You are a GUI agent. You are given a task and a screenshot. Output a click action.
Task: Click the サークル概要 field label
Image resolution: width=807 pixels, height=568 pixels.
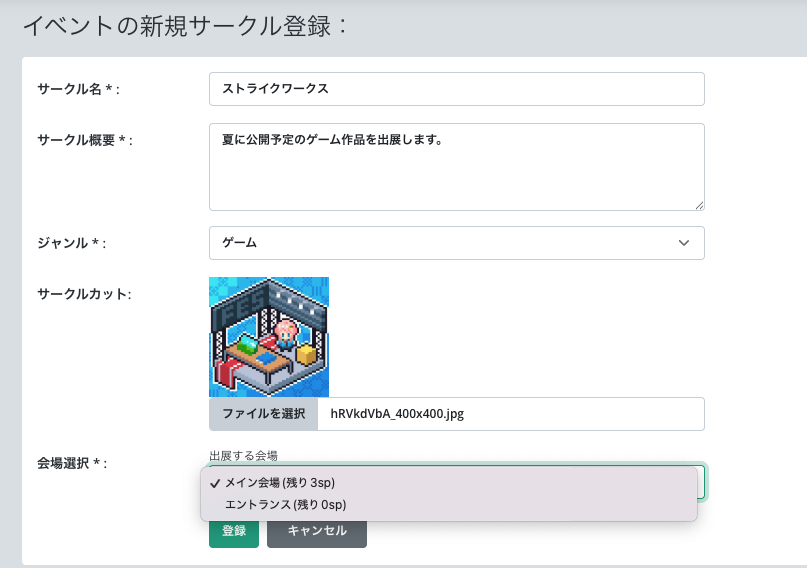[84, 139]
